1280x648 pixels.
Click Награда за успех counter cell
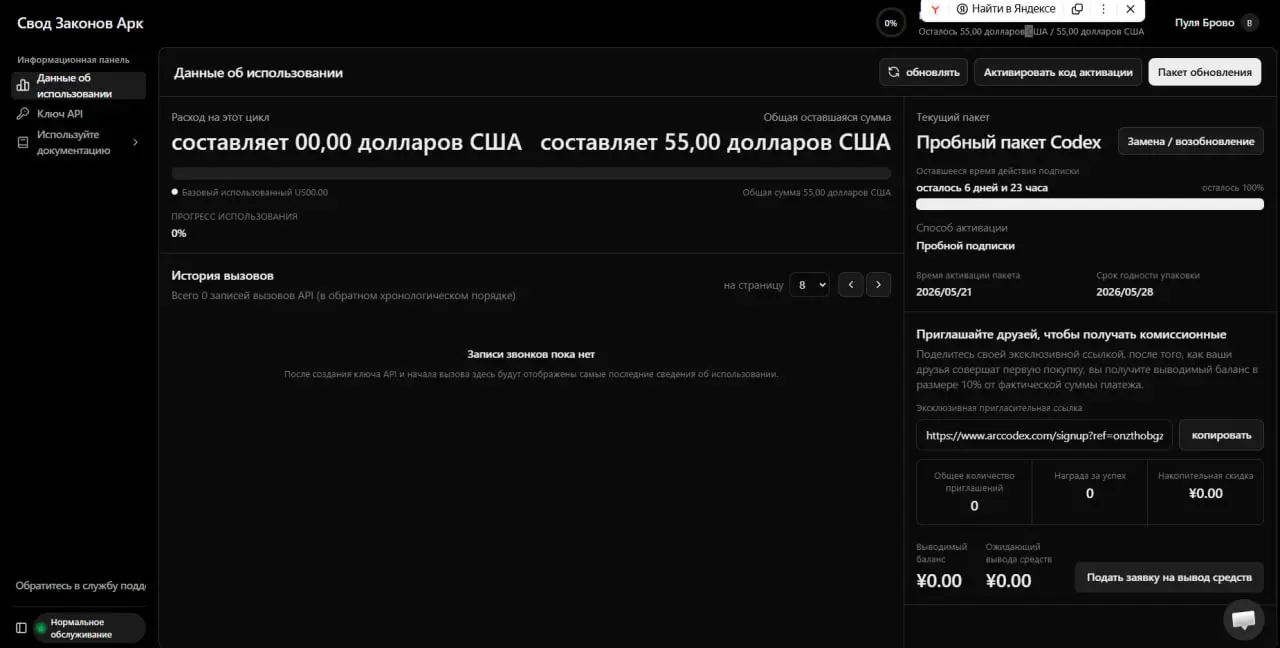pos(1090,492)
